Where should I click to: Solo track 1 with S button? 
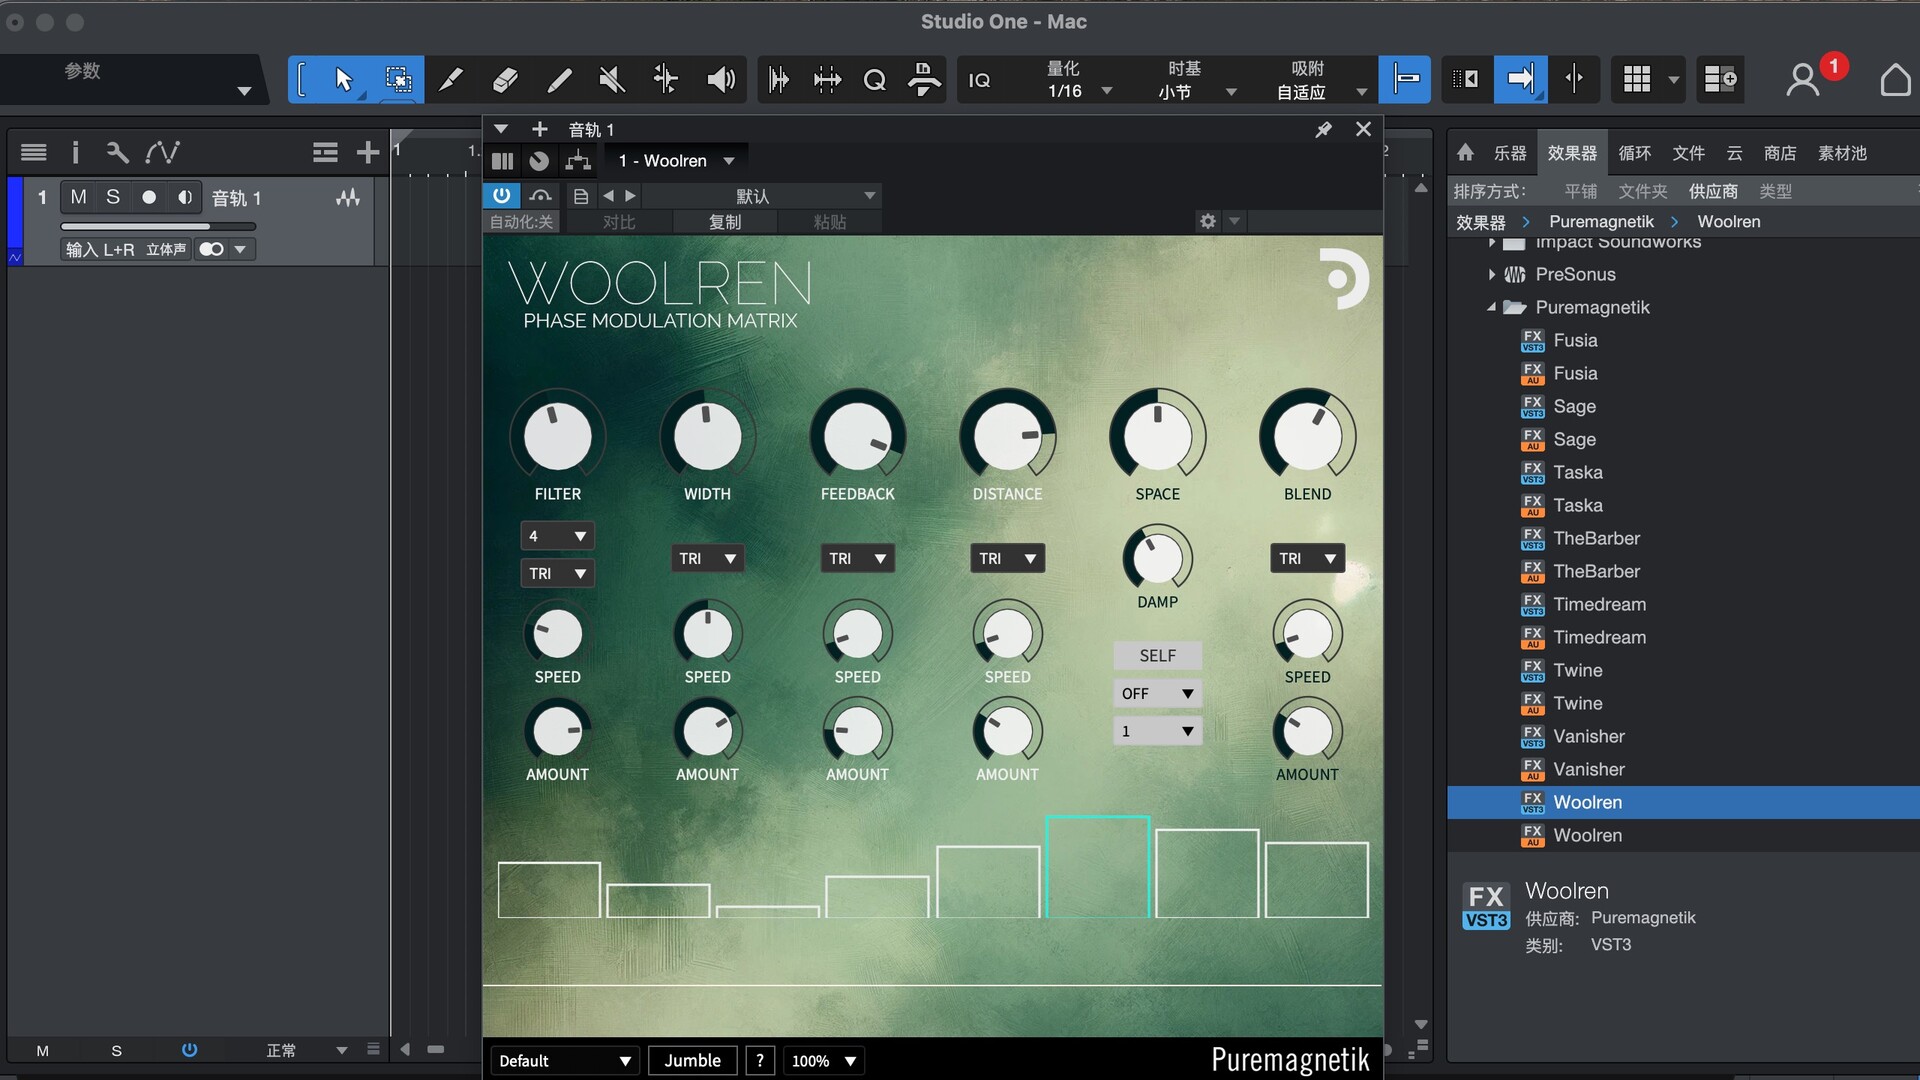113,197
